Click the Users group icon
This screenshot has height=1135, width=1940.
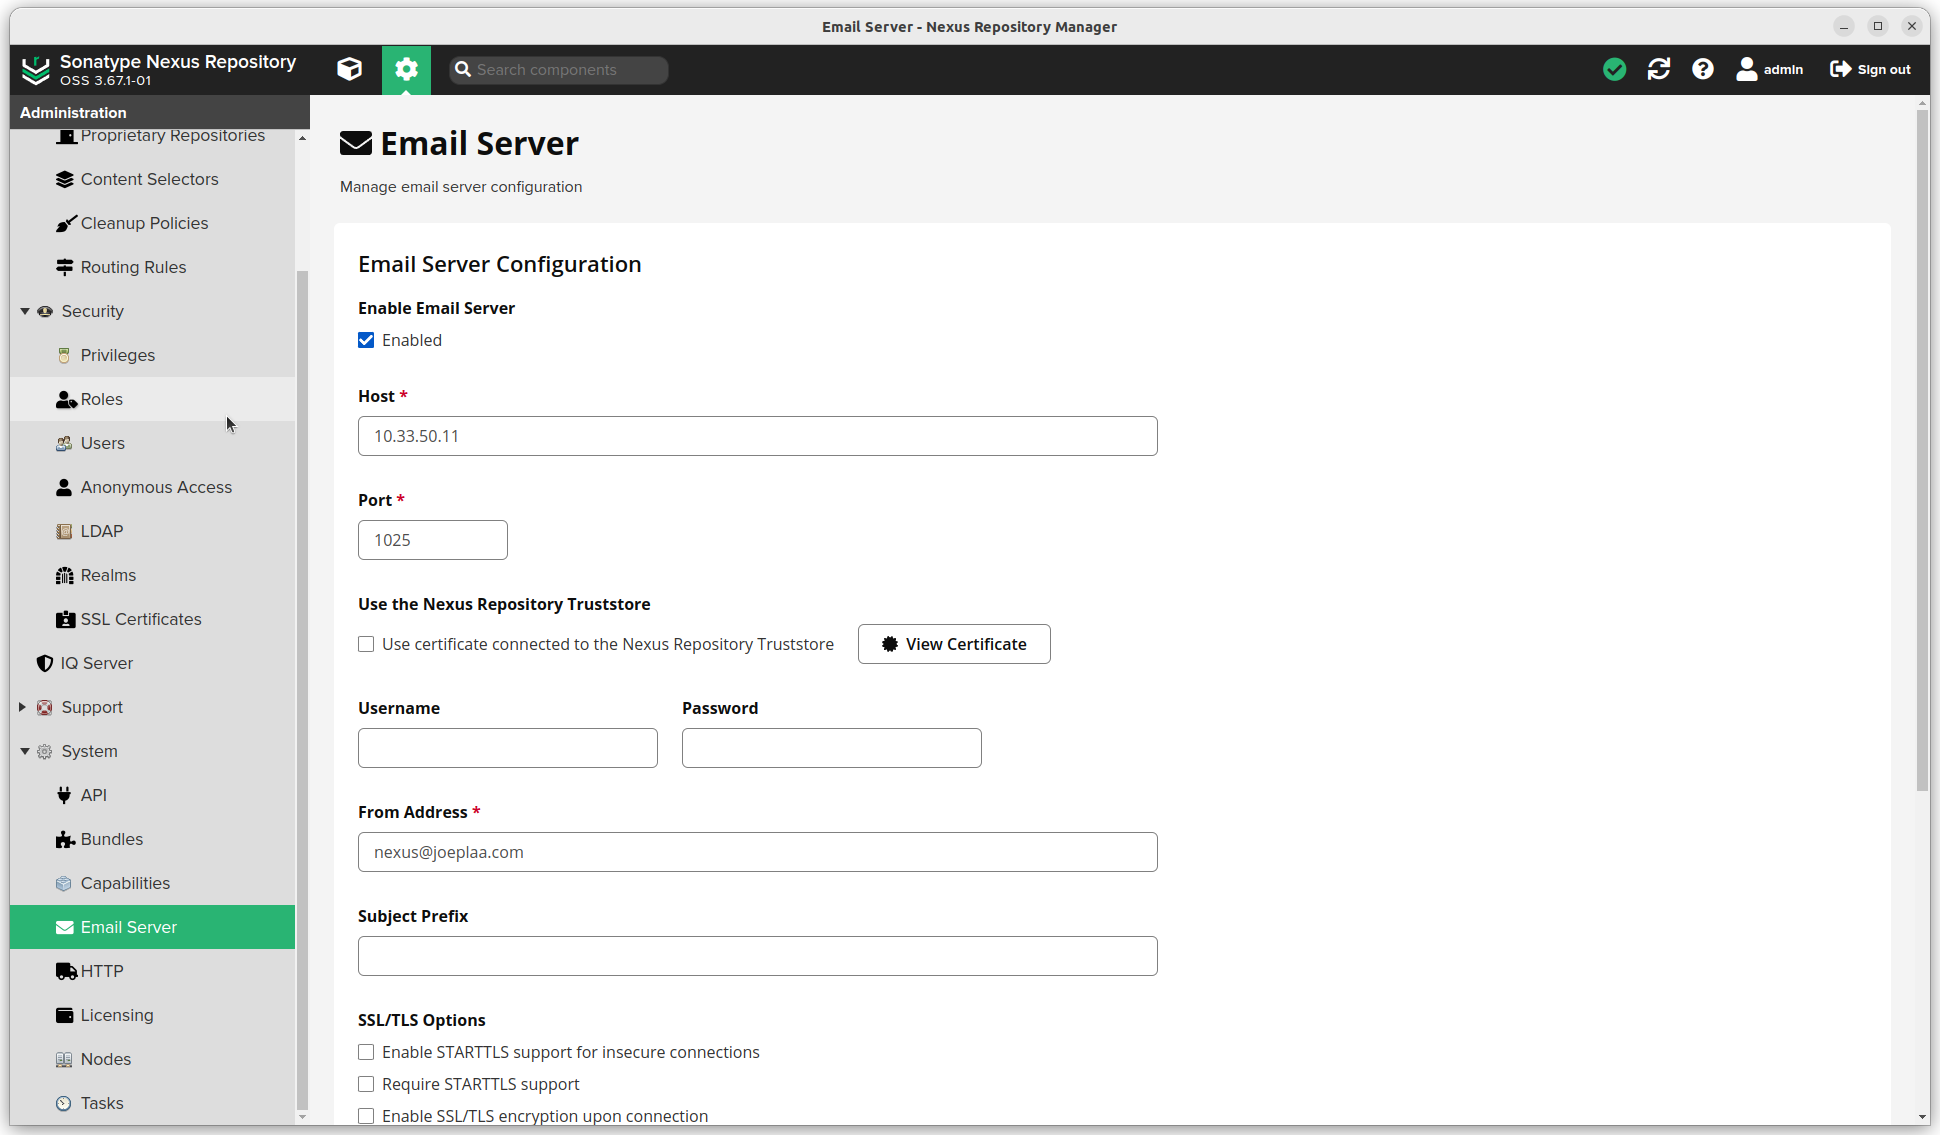click(65, 443)
